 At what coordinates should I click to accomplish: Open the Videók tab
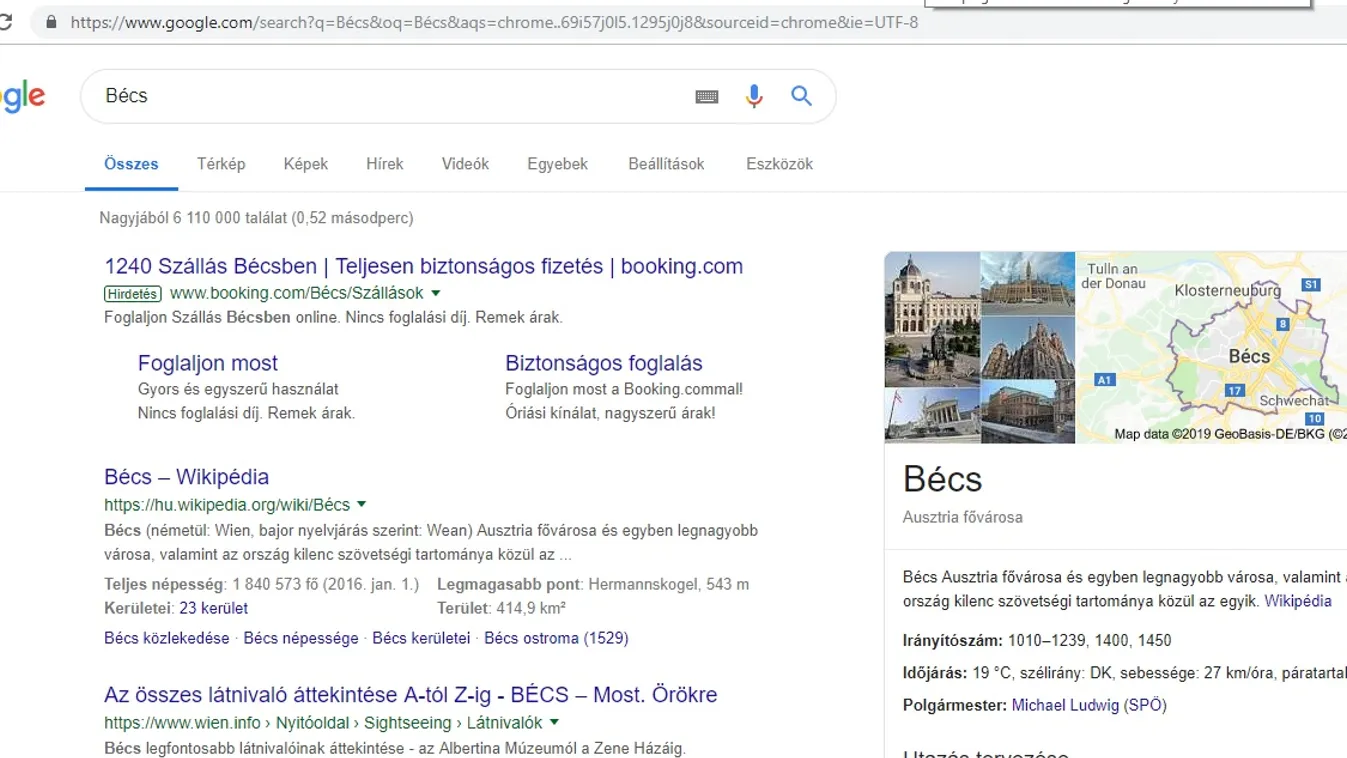tap(465, 164)
